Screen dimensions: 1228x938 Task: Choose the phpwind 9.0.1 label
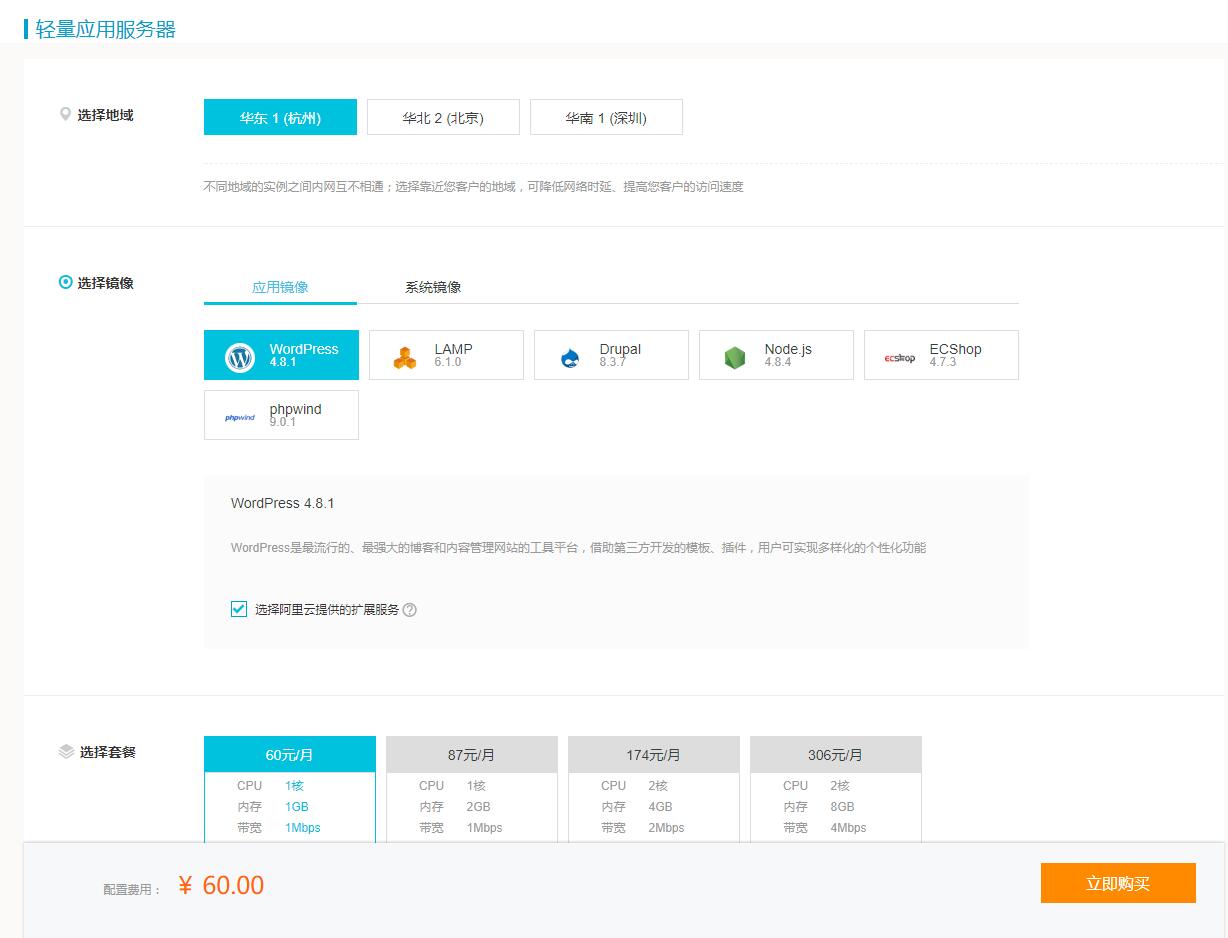(295, 415)
